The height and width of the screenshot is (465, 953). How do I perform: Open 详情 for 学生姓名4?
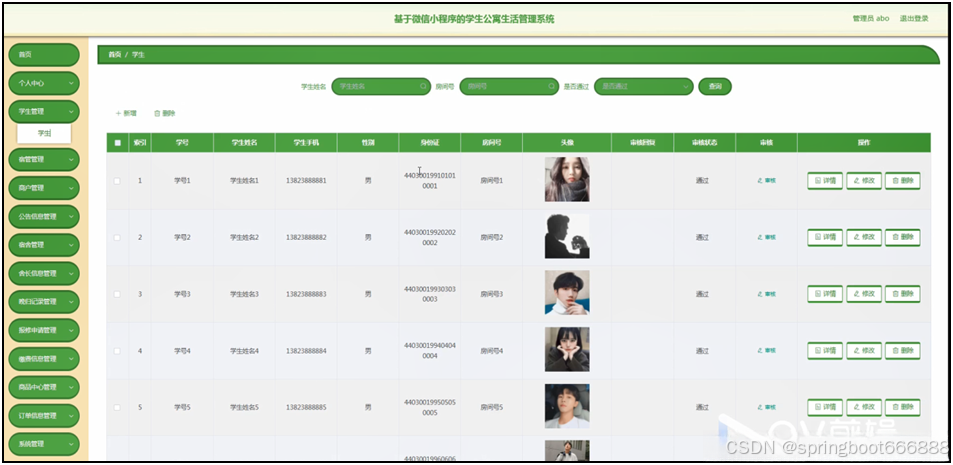(x=825, y=351)
